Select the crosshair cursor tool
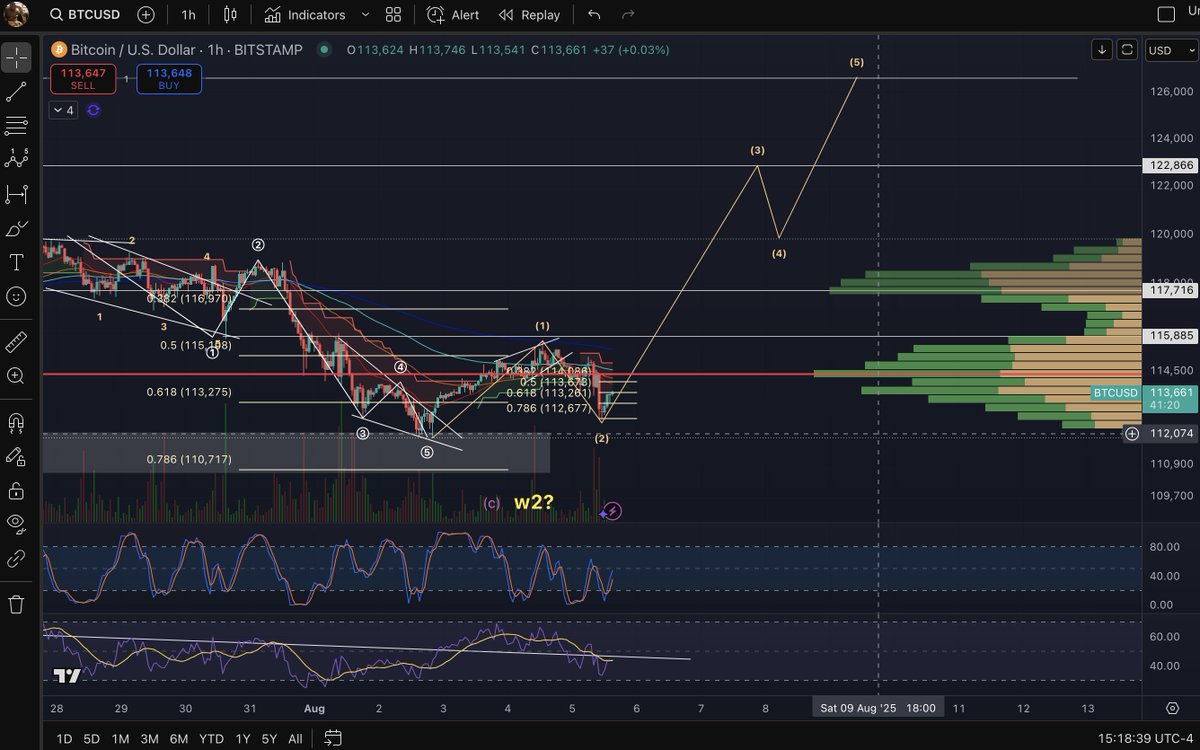The width and height of the screenshot is (1200, 750). 16,57
